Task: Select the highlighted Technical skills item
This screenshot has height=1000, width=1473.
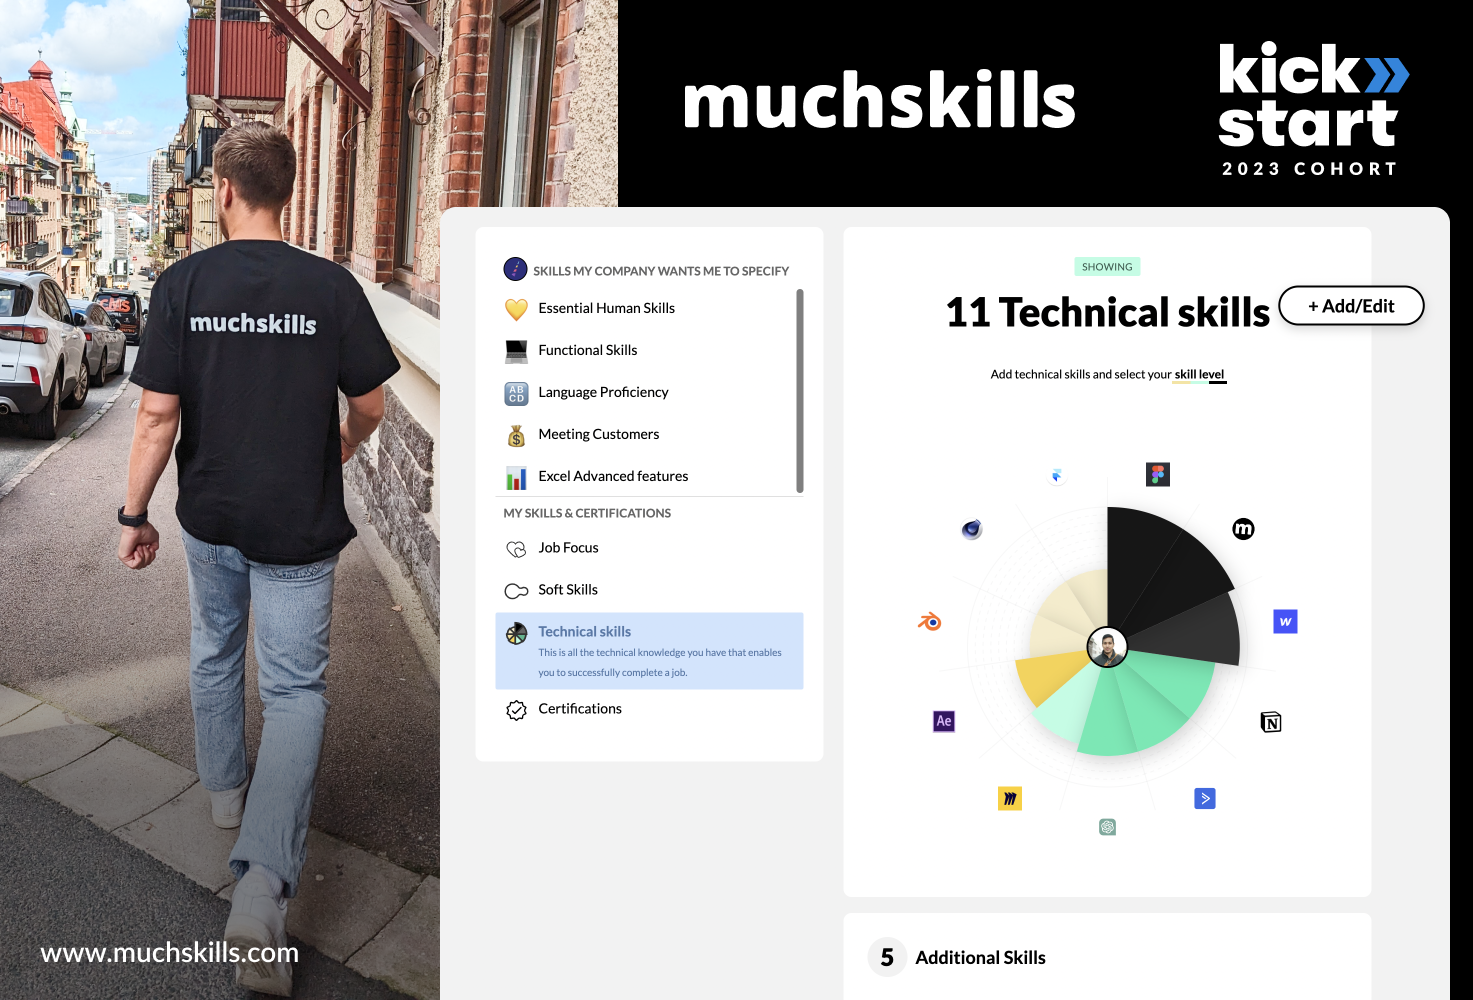Action: (649, 651)
